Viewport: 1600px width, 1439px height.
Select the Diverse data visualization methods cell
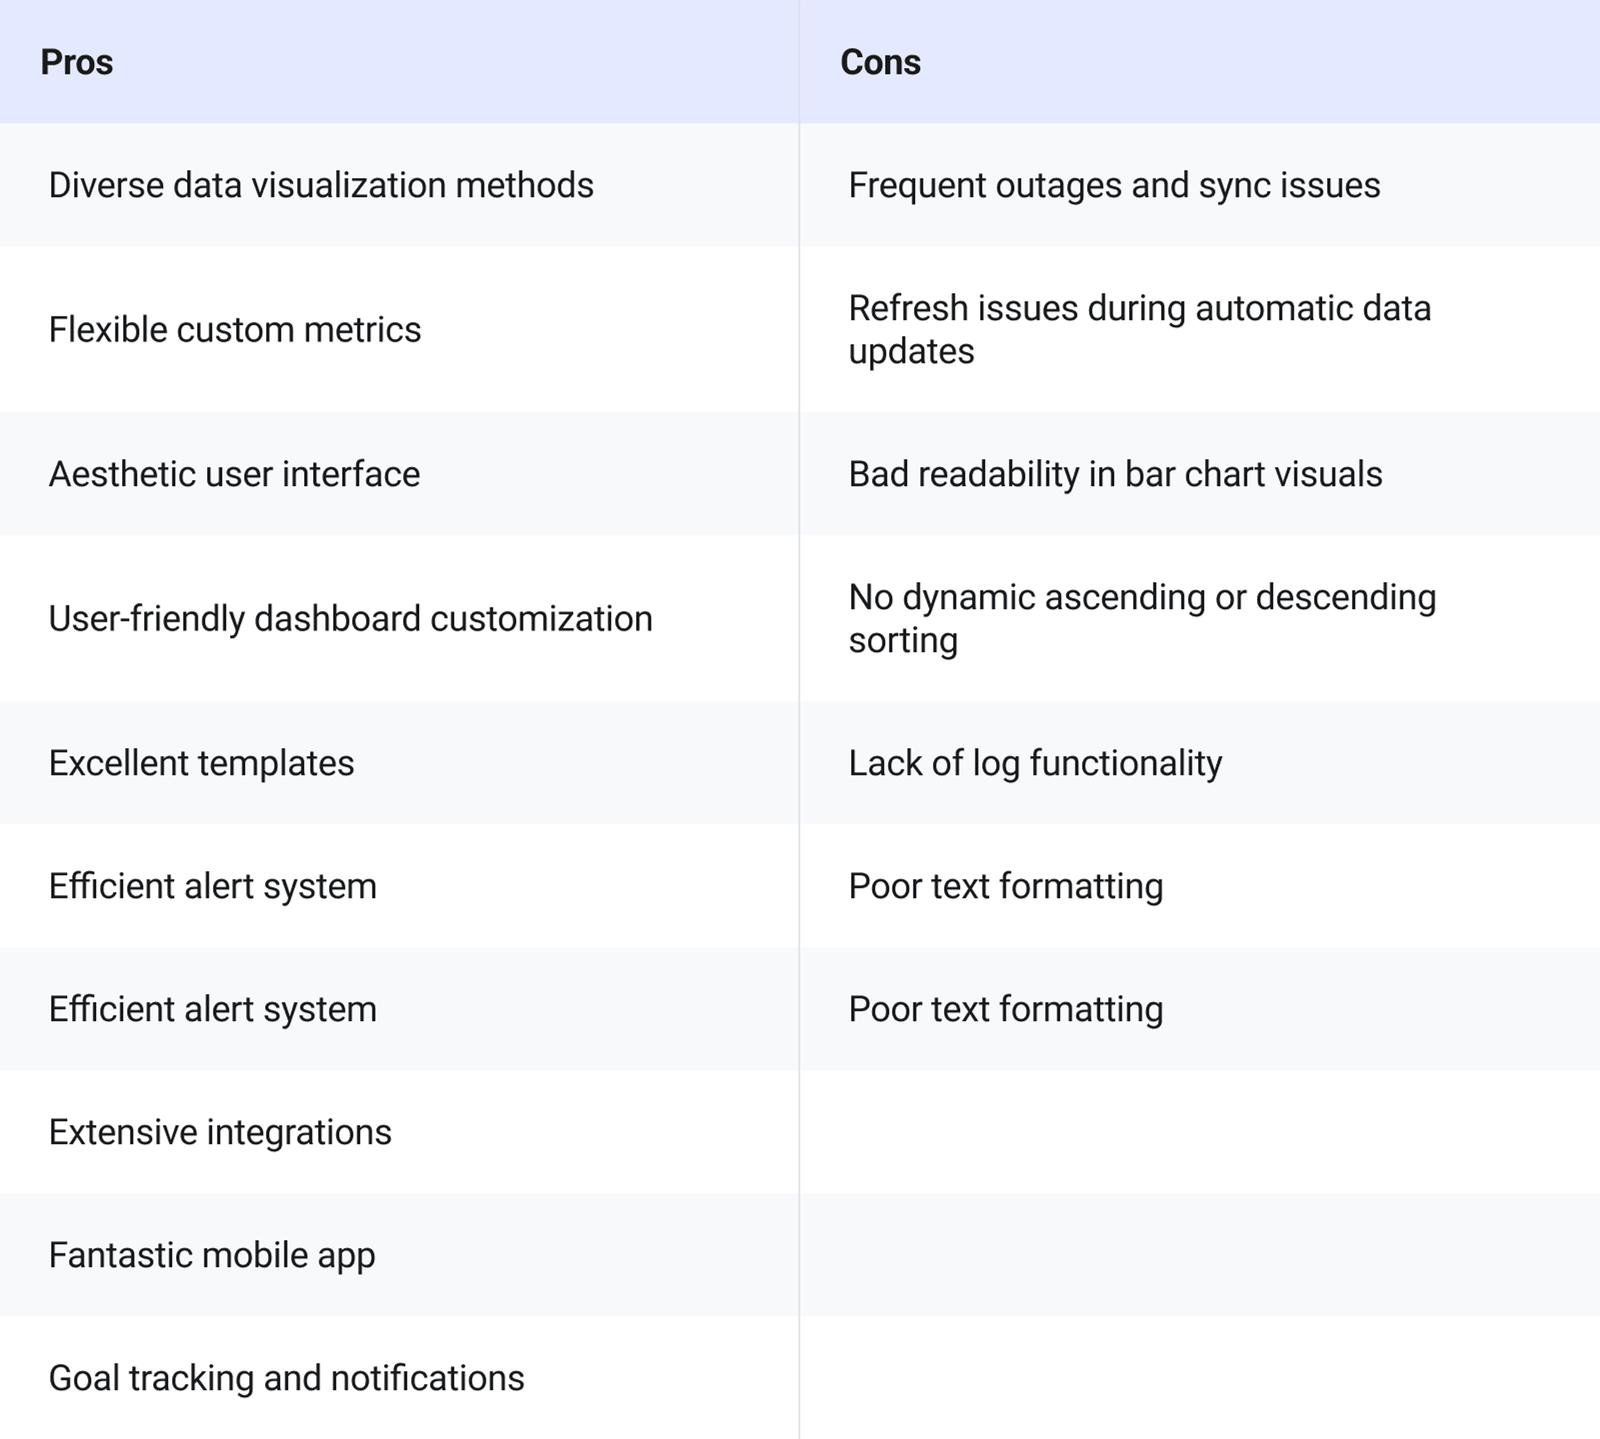point(321,185)
